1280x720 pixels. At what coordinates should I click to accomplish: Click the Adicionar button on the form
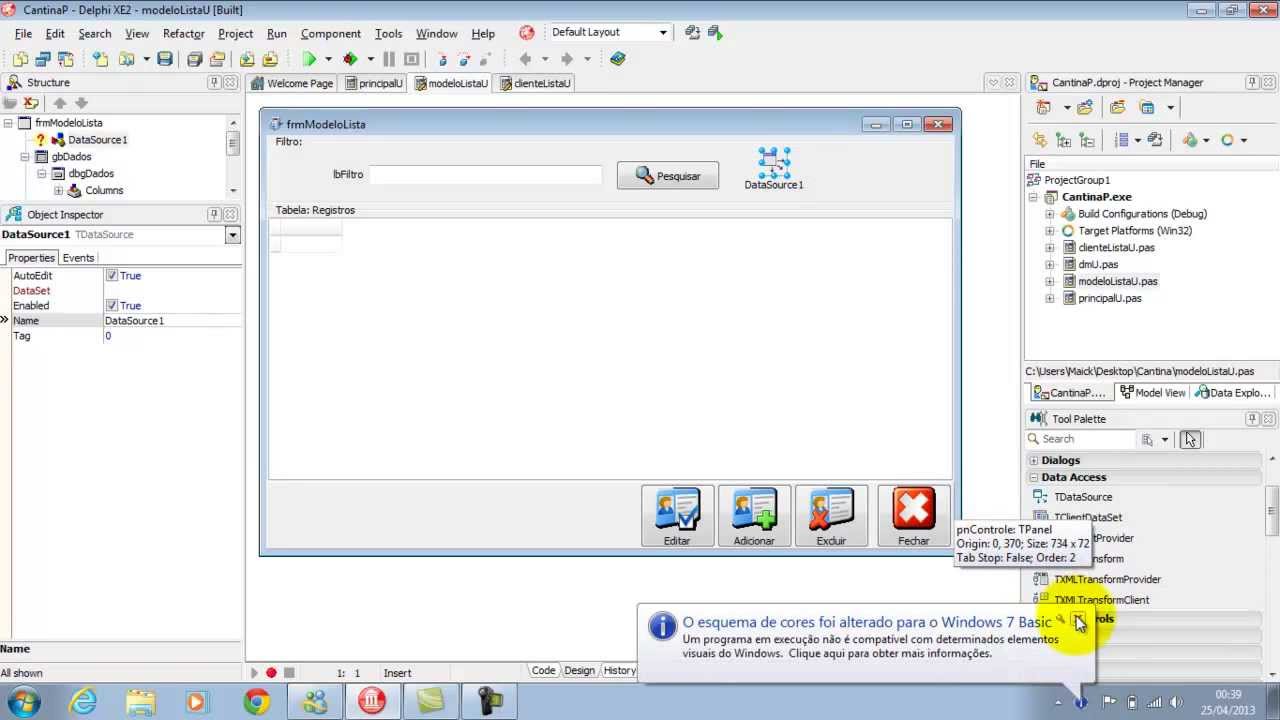point(754,516)
